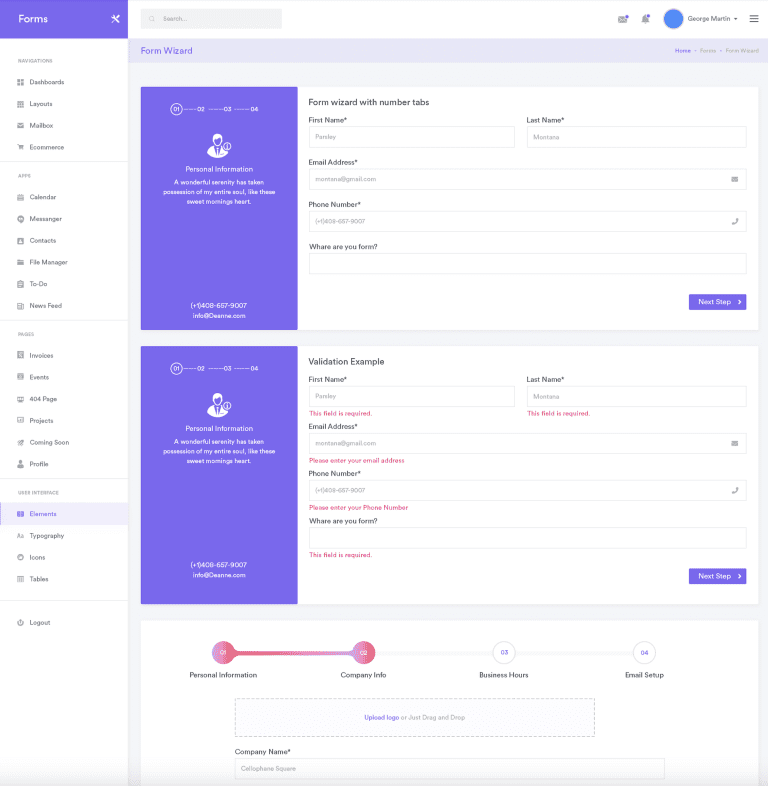Click the Calendar icon in the sidebar
768x786 pixels.
pos(20,198)
